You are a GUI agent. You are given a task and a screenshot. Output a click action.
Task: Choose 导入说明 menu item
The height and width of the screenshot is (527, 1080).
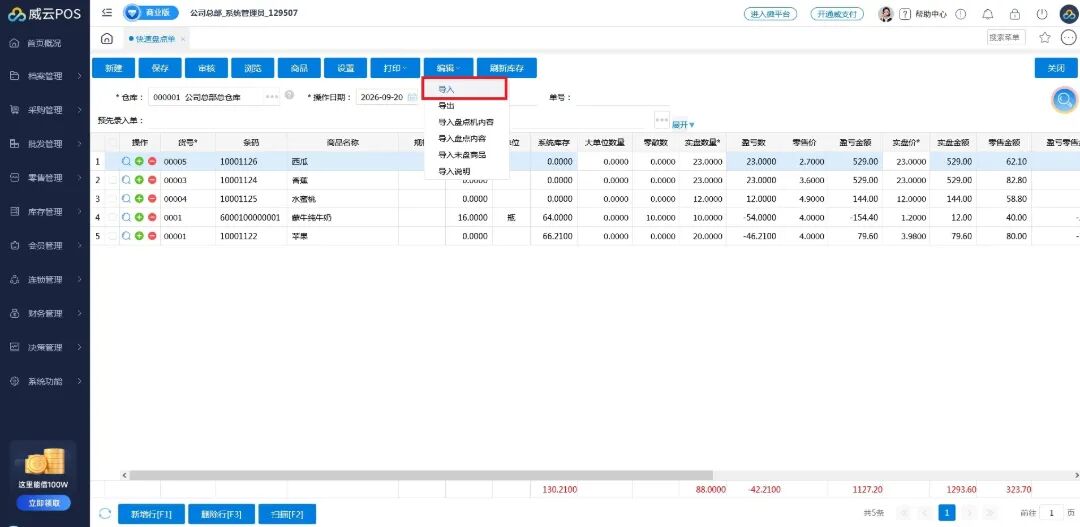pyautogui.click(x=467, y=171)
